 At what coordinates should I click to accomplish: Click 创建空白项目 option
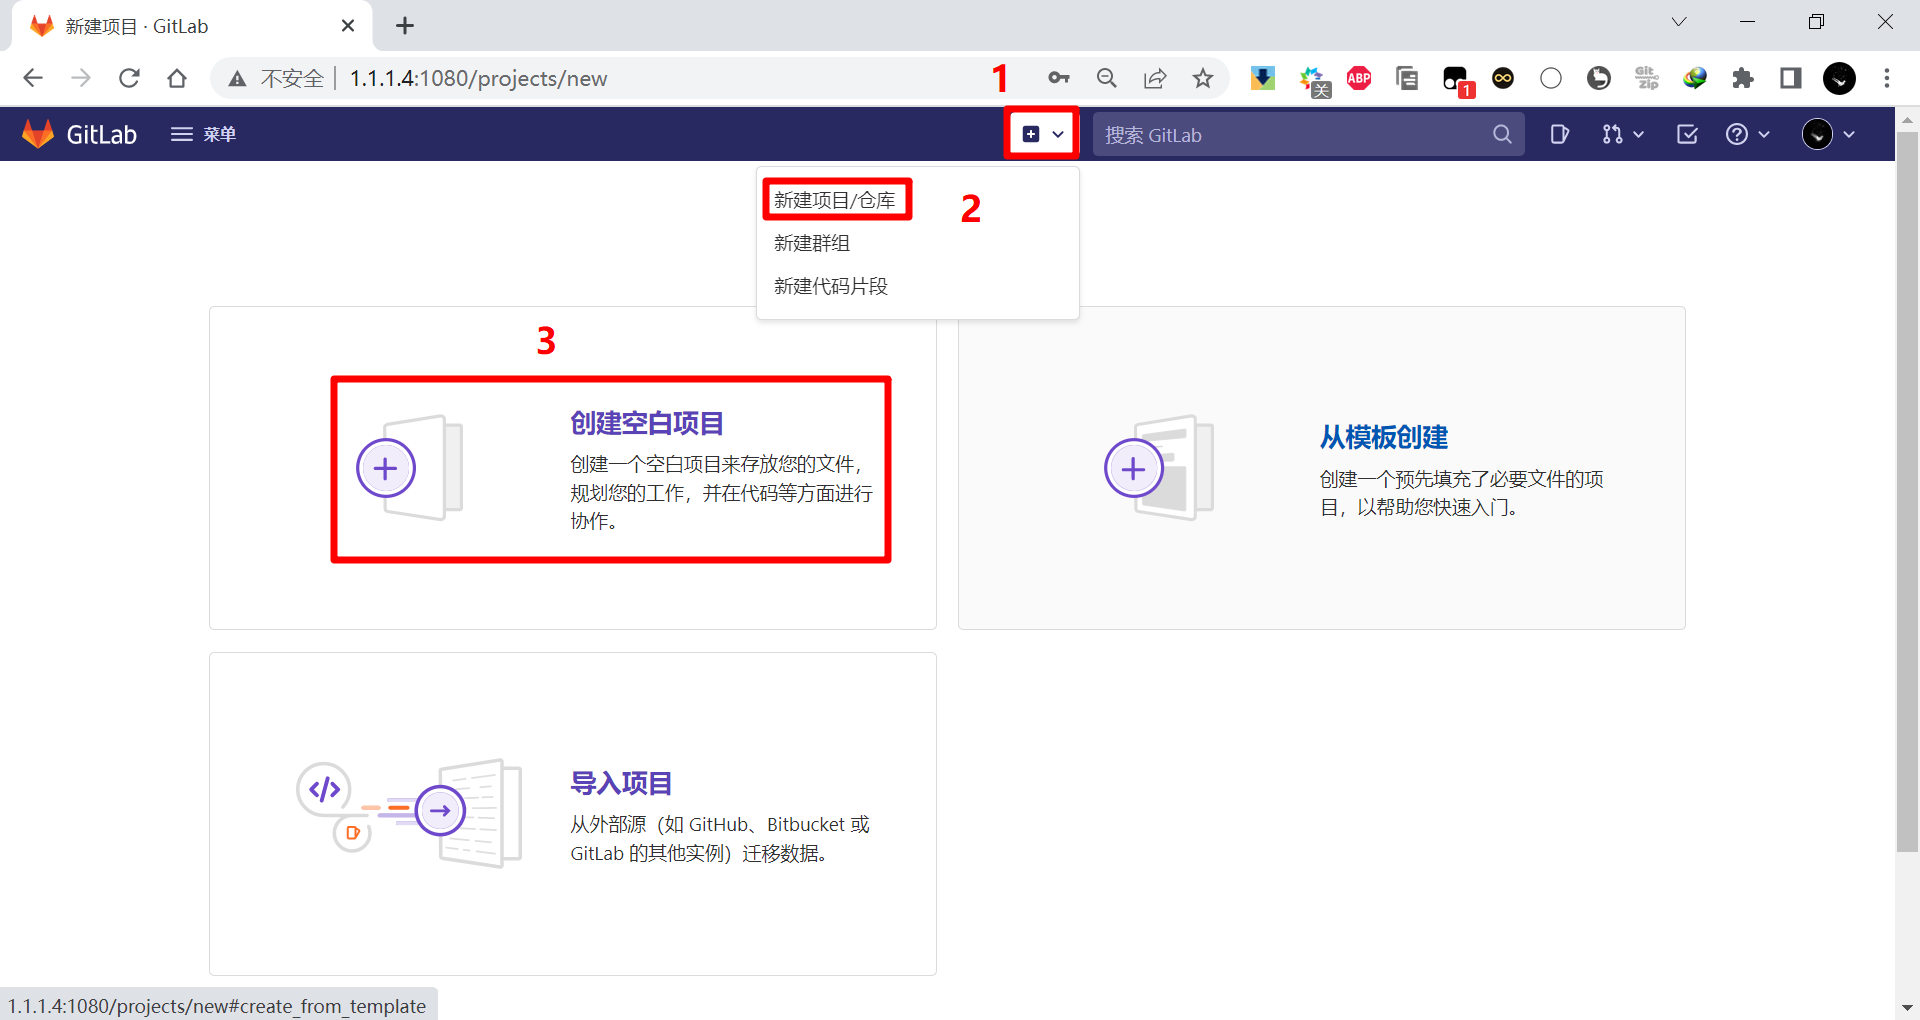pos(646,424)
